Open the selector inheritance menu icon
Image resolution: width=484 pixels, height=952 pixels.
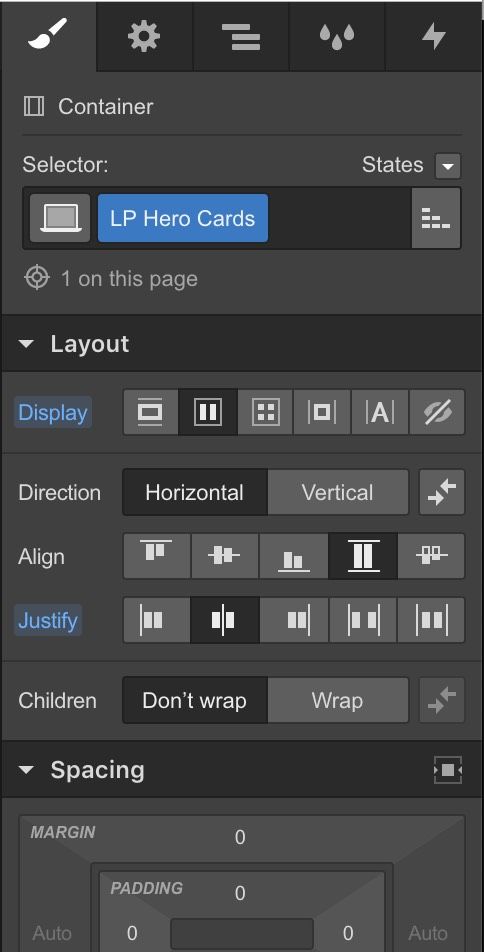[x=436, y=218]
